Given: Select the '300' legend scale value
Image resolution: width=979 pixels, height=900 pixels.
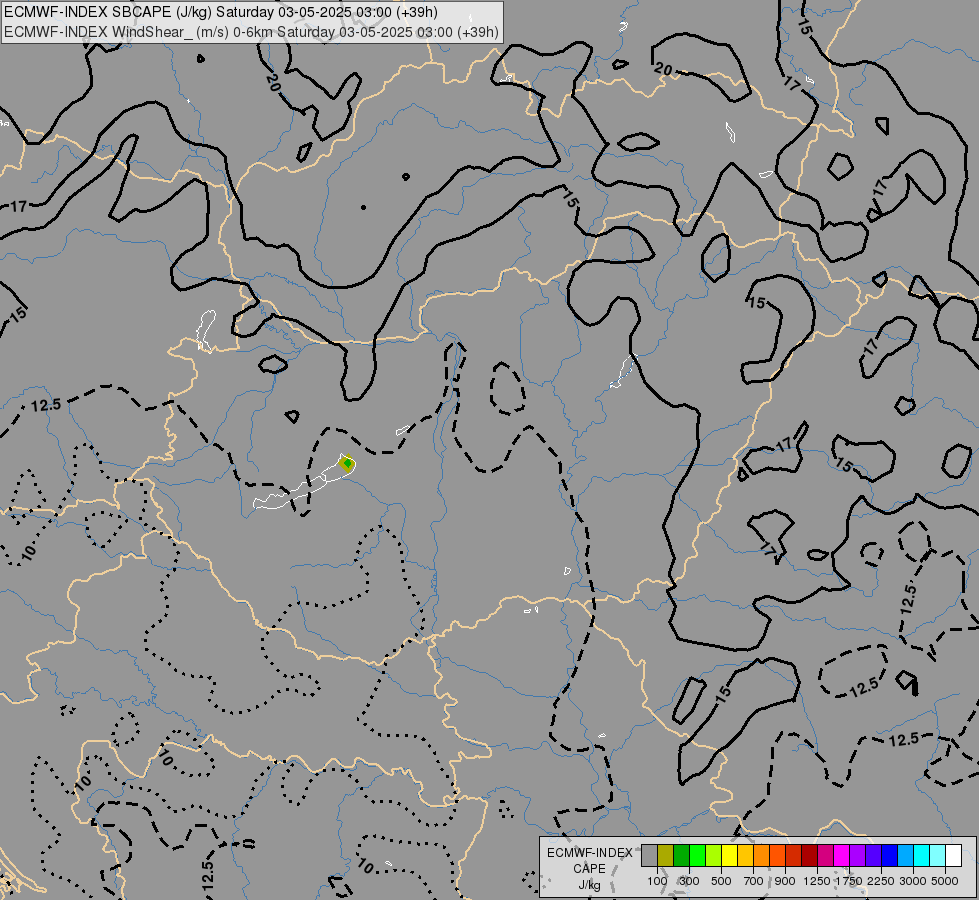Looking at the screenshot, I should tap(689, 881).
